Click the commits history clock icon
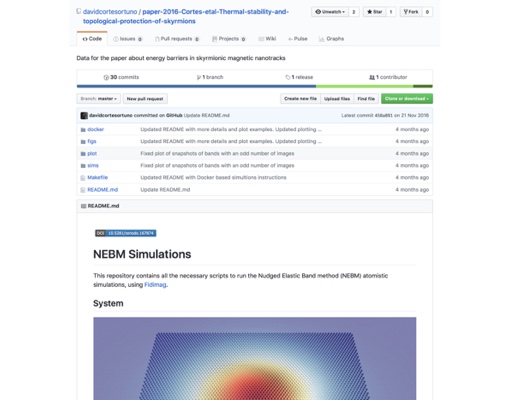Screen dimensions: 532x400 106,77
